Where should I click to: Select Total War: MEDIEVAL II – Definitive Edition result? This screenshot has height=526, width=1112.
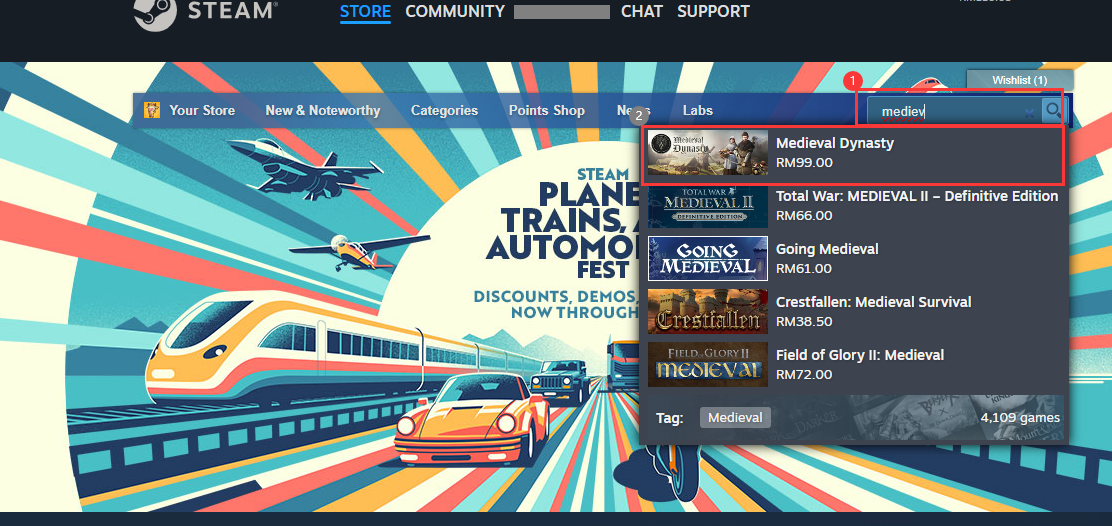(853, 206)
